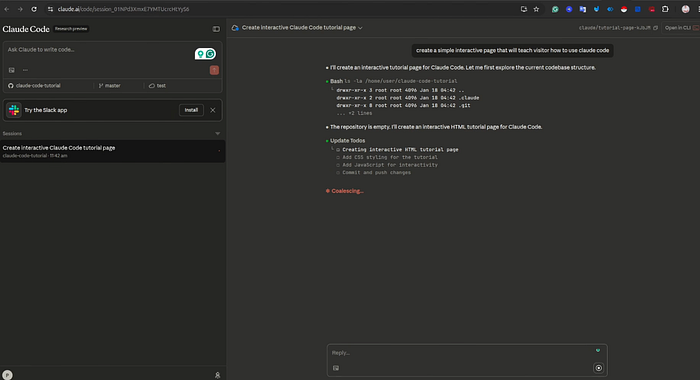Click the person icon at sidebar bottom
700x380 pixels.
(x=217, y=375)
